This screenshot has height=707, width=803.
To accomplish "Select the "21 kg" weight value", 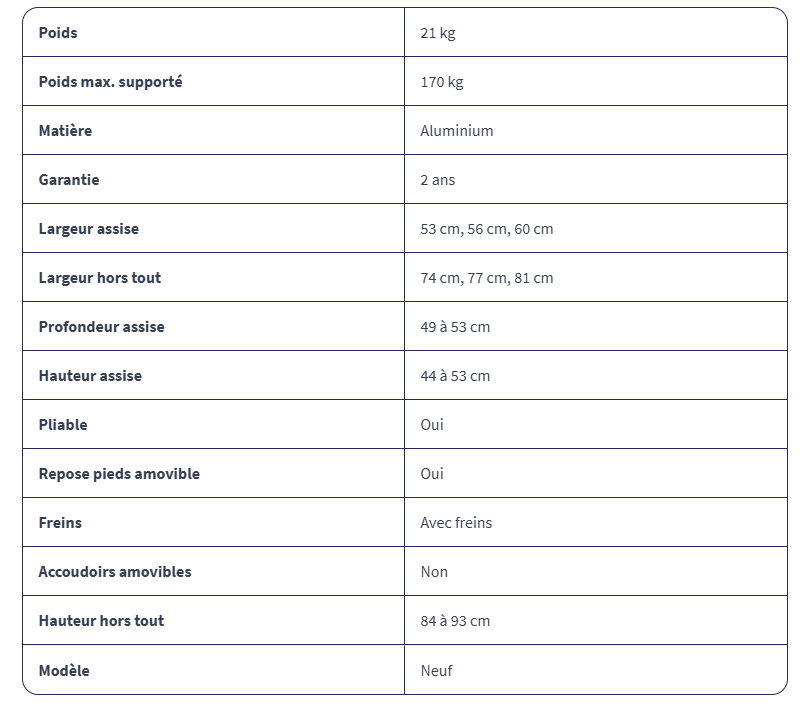I will pyautogui.click(x=438, y=33).
